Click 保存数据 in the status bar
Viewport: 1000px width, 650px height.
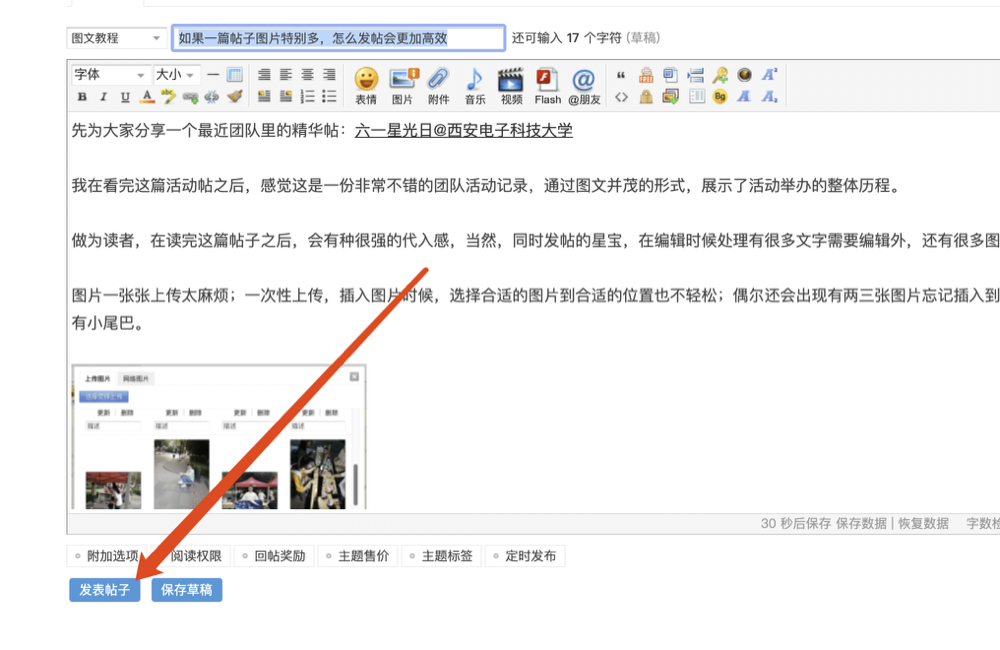point(861,524)
